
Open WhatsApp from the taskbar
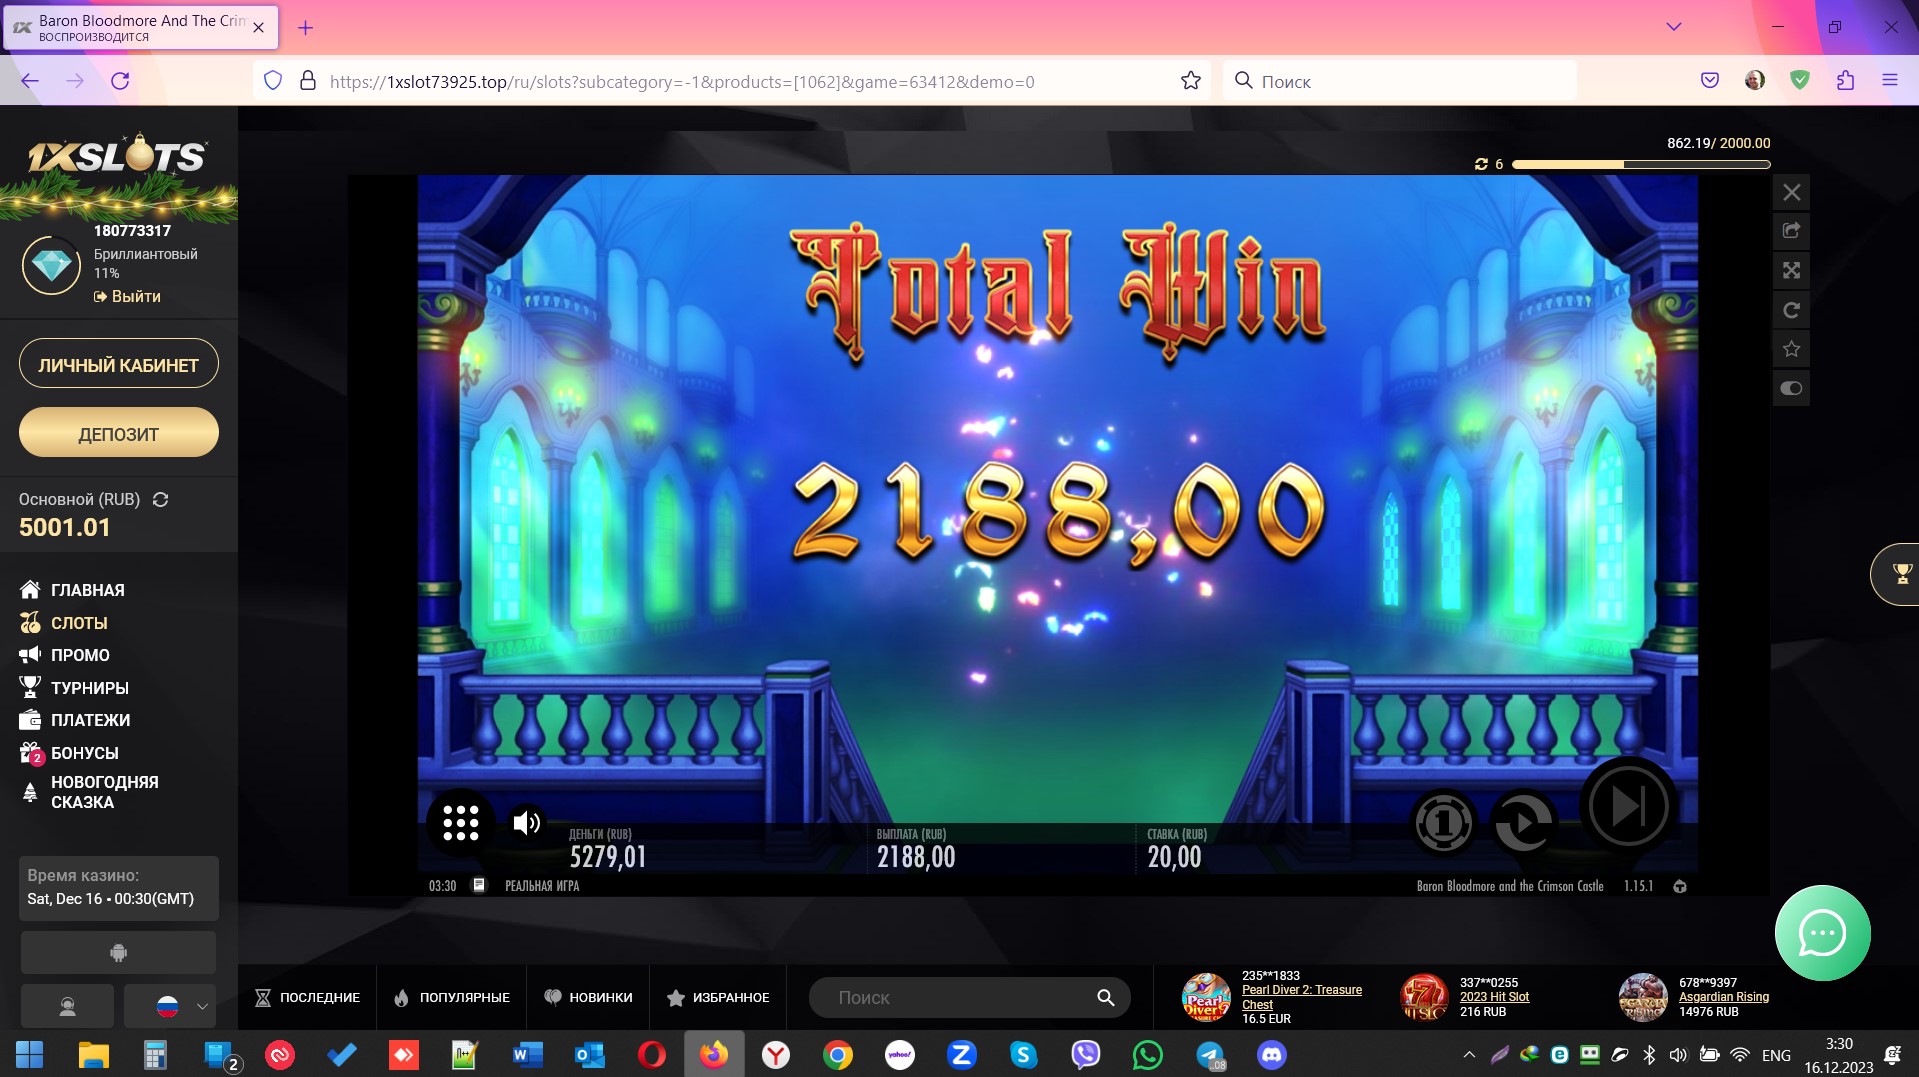point(1148,1055)
